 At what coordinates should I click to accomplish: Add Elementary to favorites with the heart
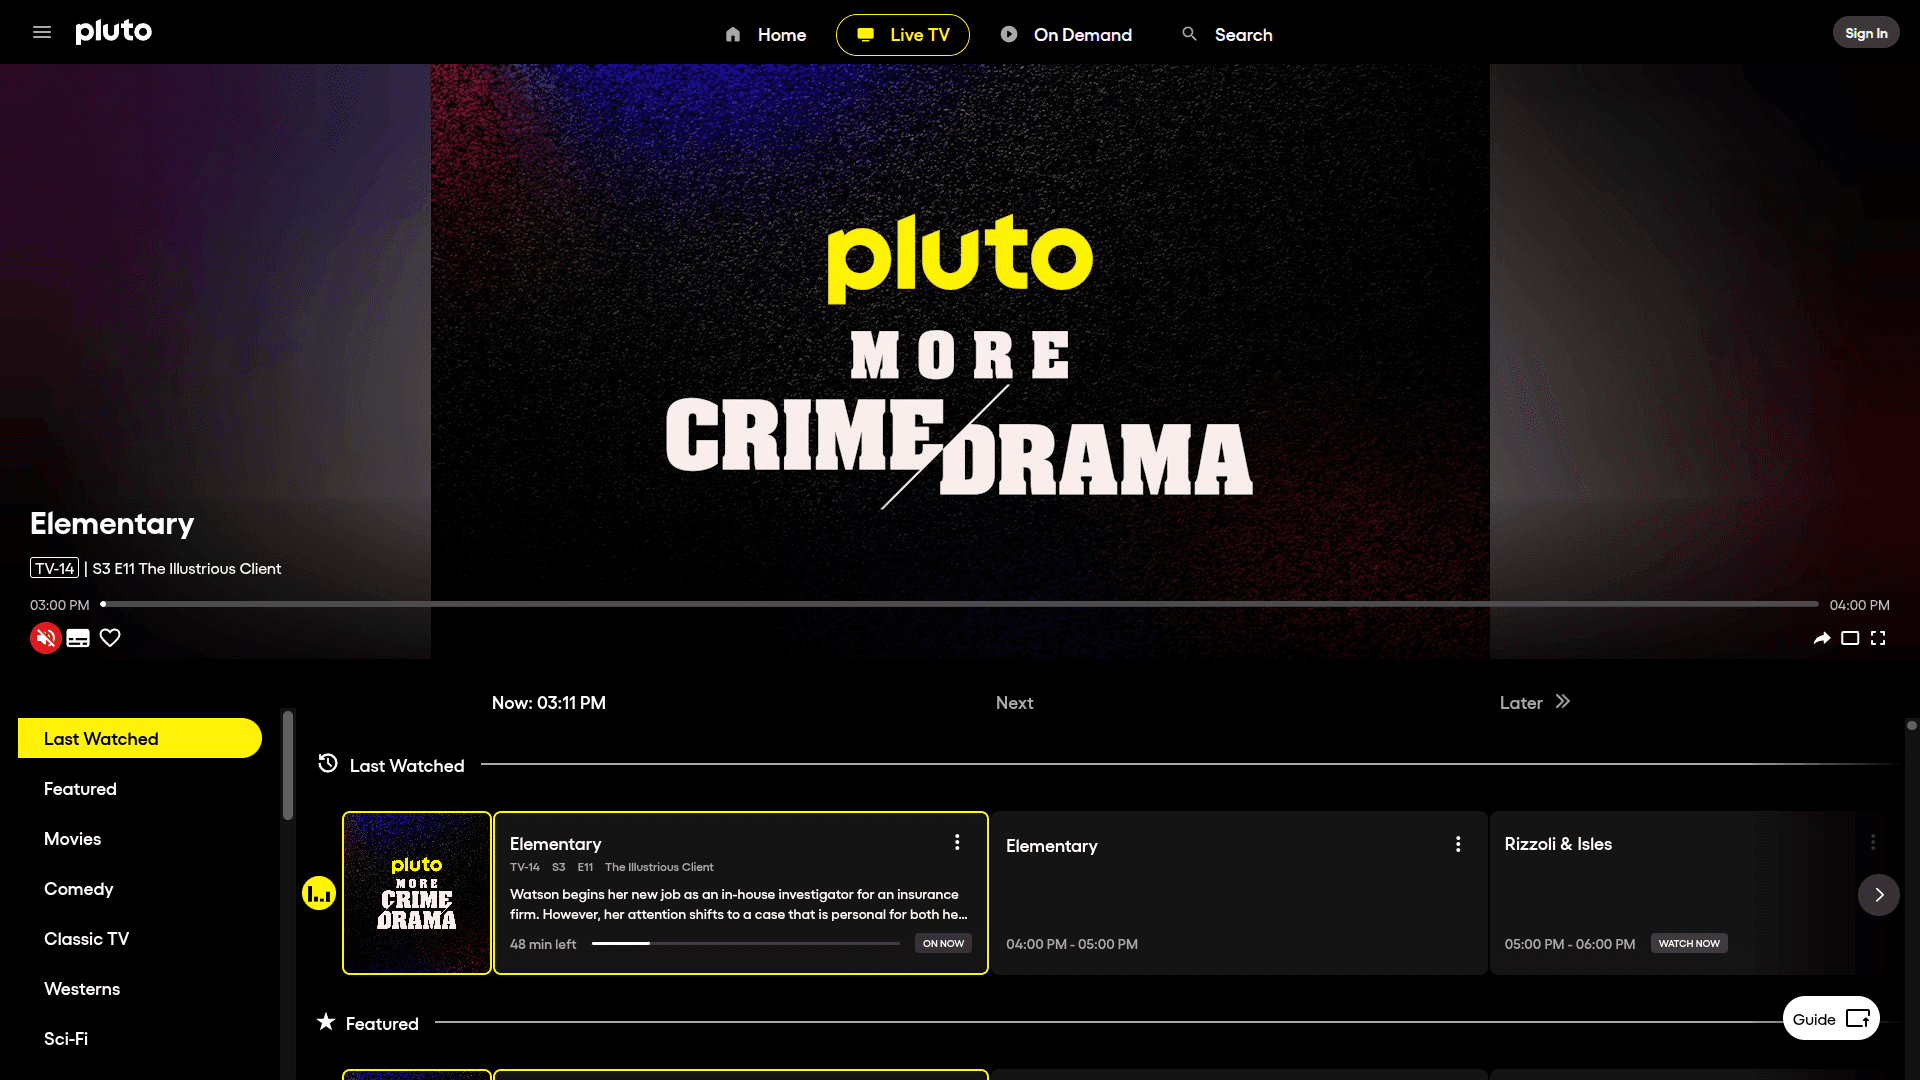[x=110, y=638]
